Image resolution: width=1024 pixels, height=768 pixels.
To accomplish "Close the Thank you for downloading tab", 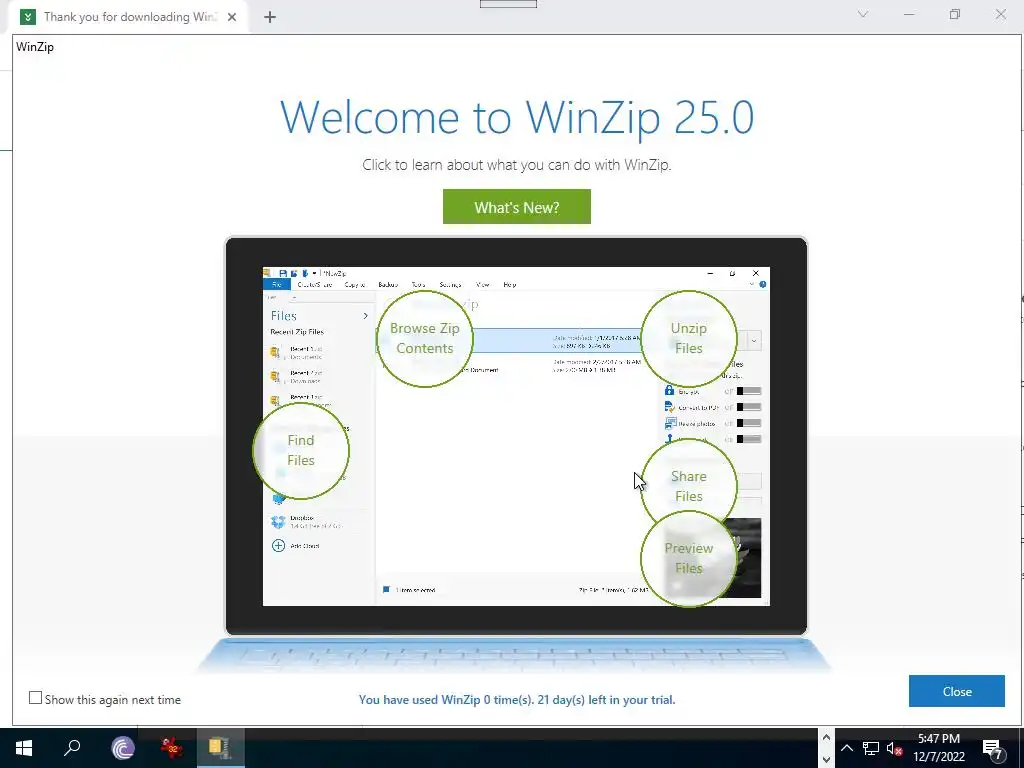I will [x=232, y=17].
